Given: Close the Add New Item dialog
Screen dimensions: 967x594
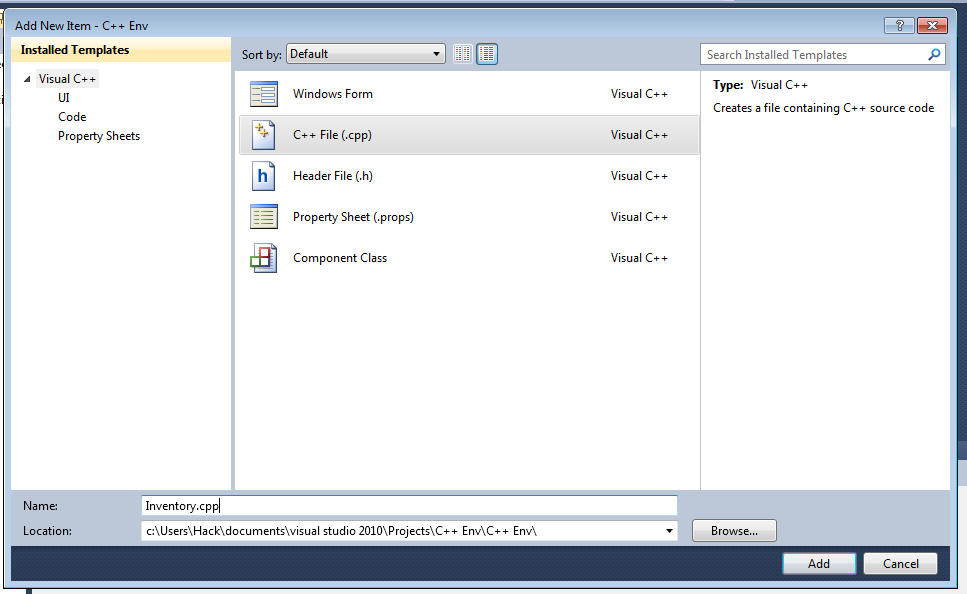Looking at the screenshot, I should (932, 25).
